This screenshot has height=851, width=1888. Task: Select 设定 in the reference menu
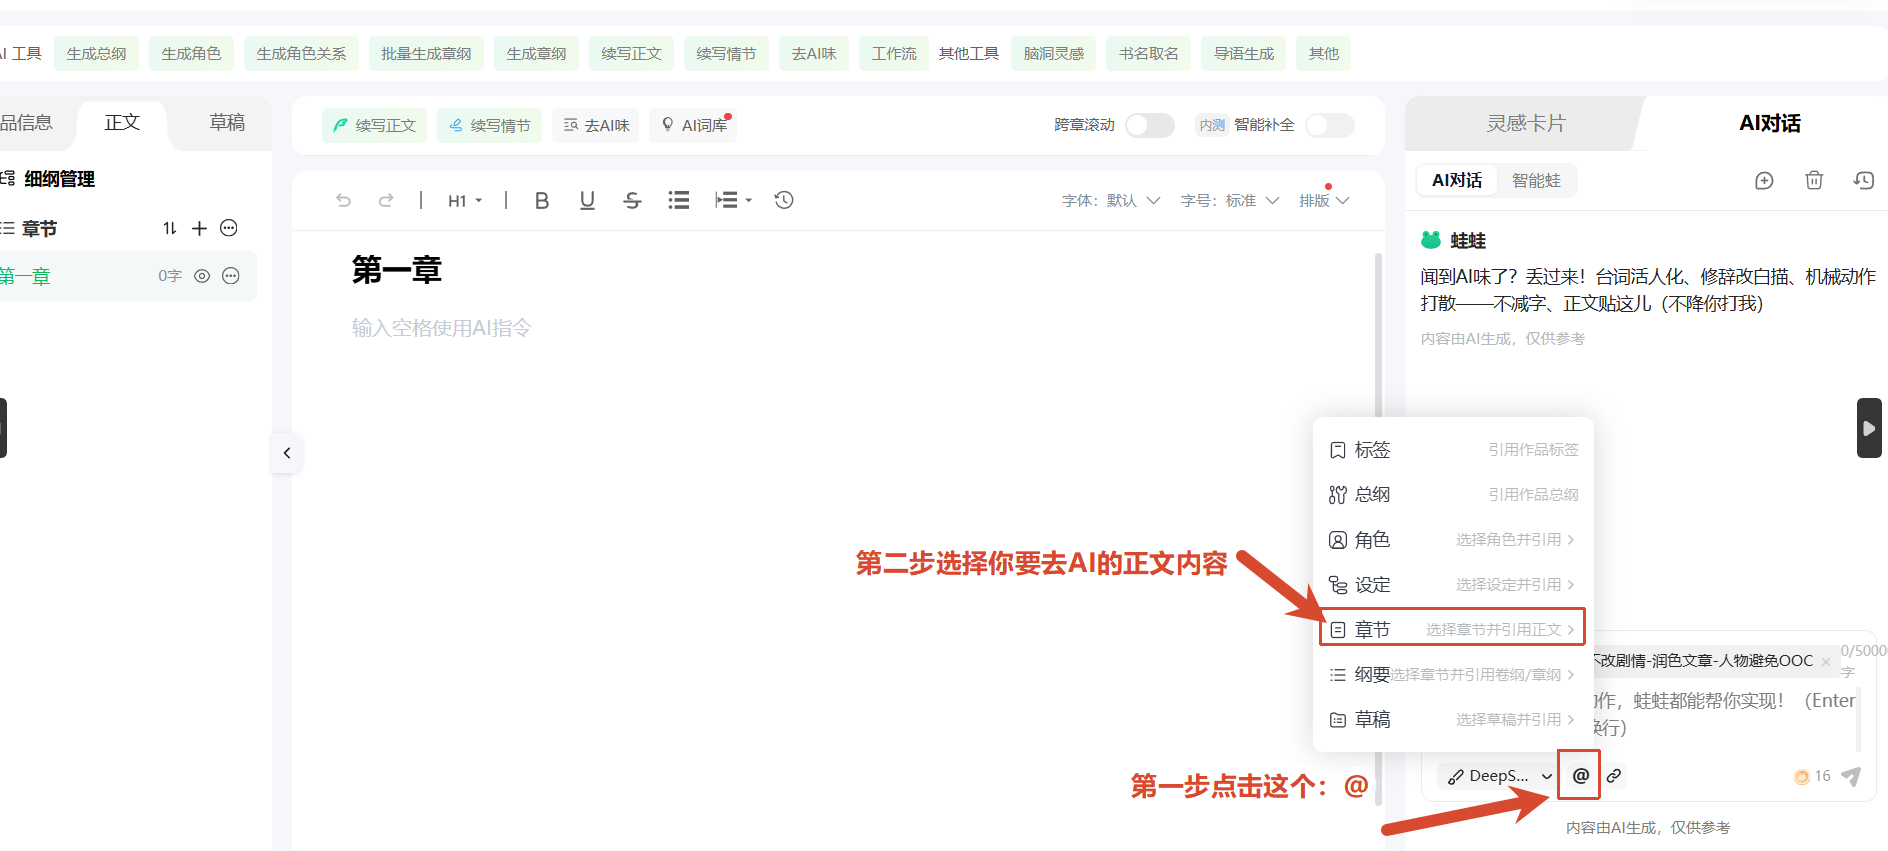click(1452, 585)
